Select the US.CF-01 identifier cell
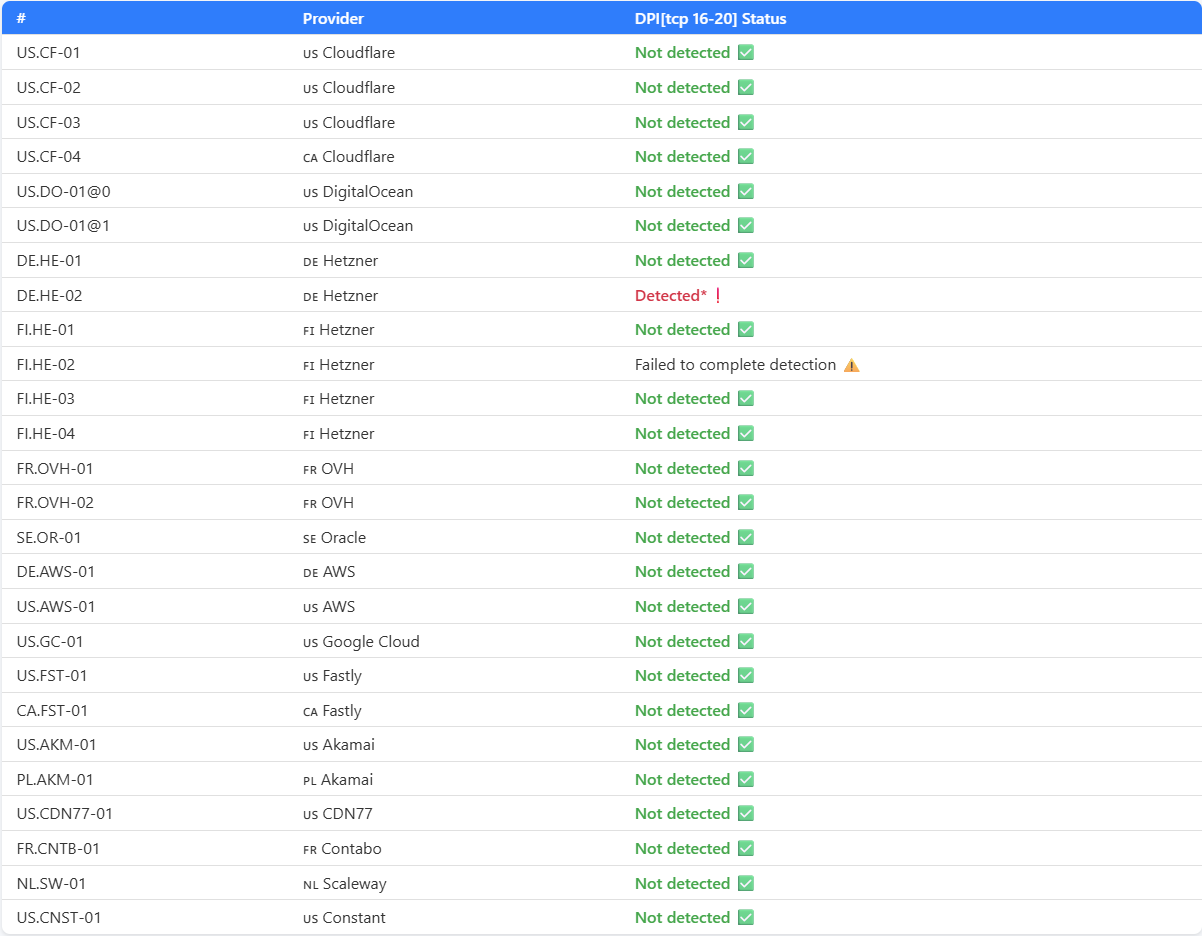The image size is (1202, 936). click(48, 53)
